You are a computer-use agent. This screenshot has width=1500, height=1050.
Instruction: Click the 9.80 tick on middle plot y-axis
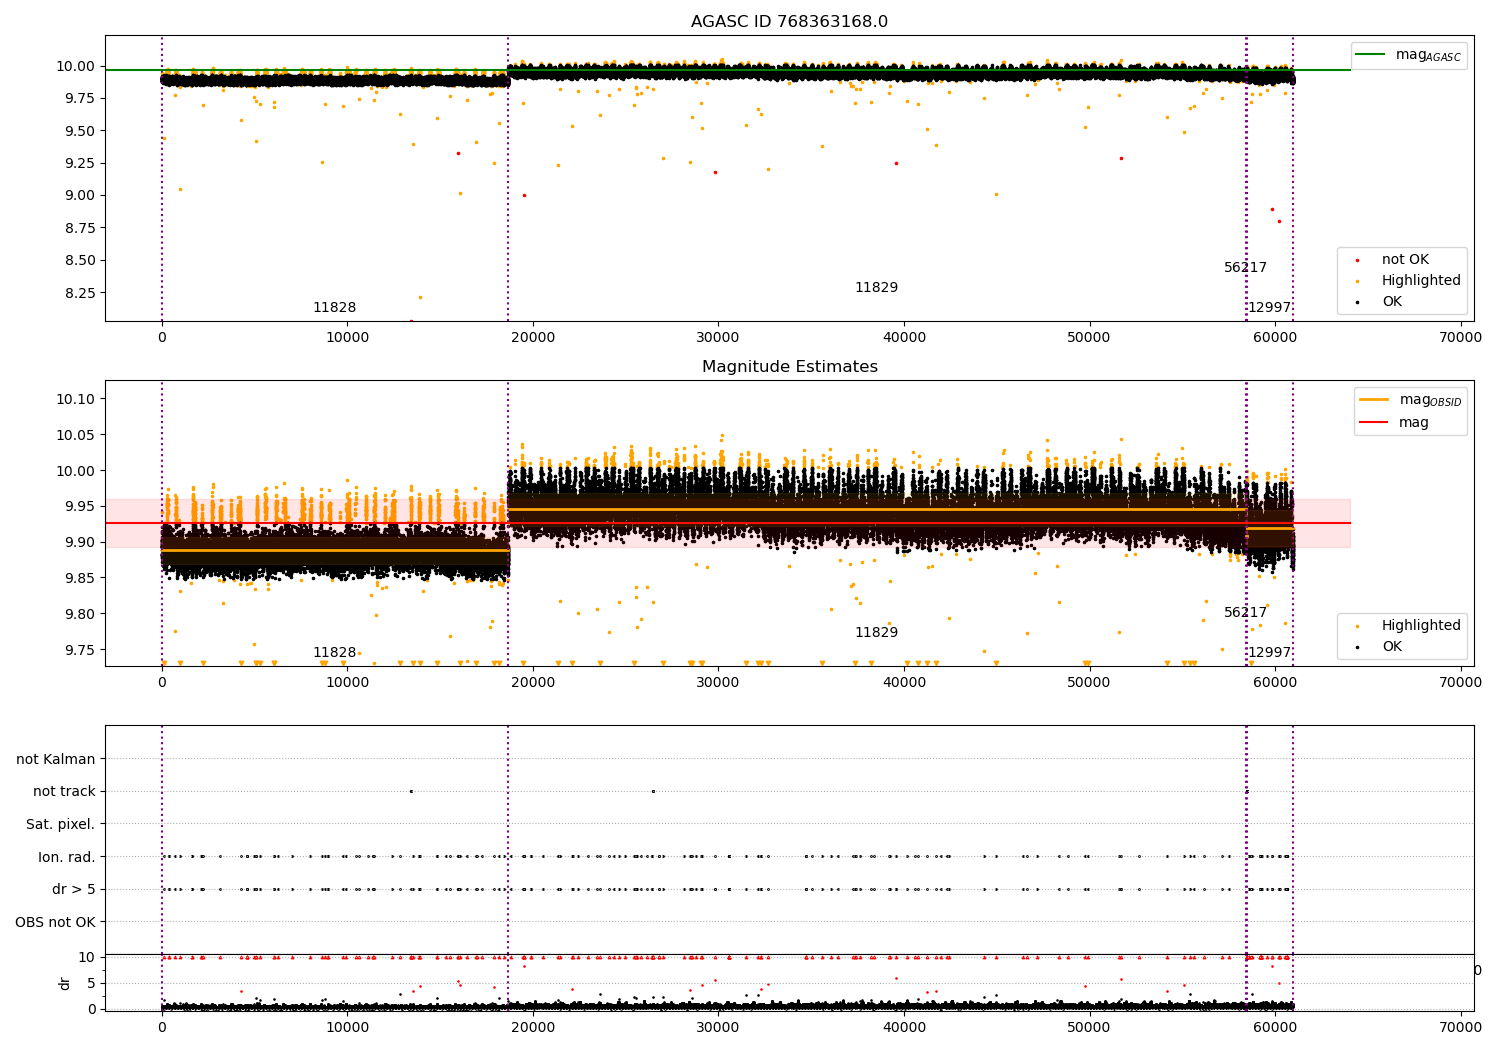(x=81, y=614)
